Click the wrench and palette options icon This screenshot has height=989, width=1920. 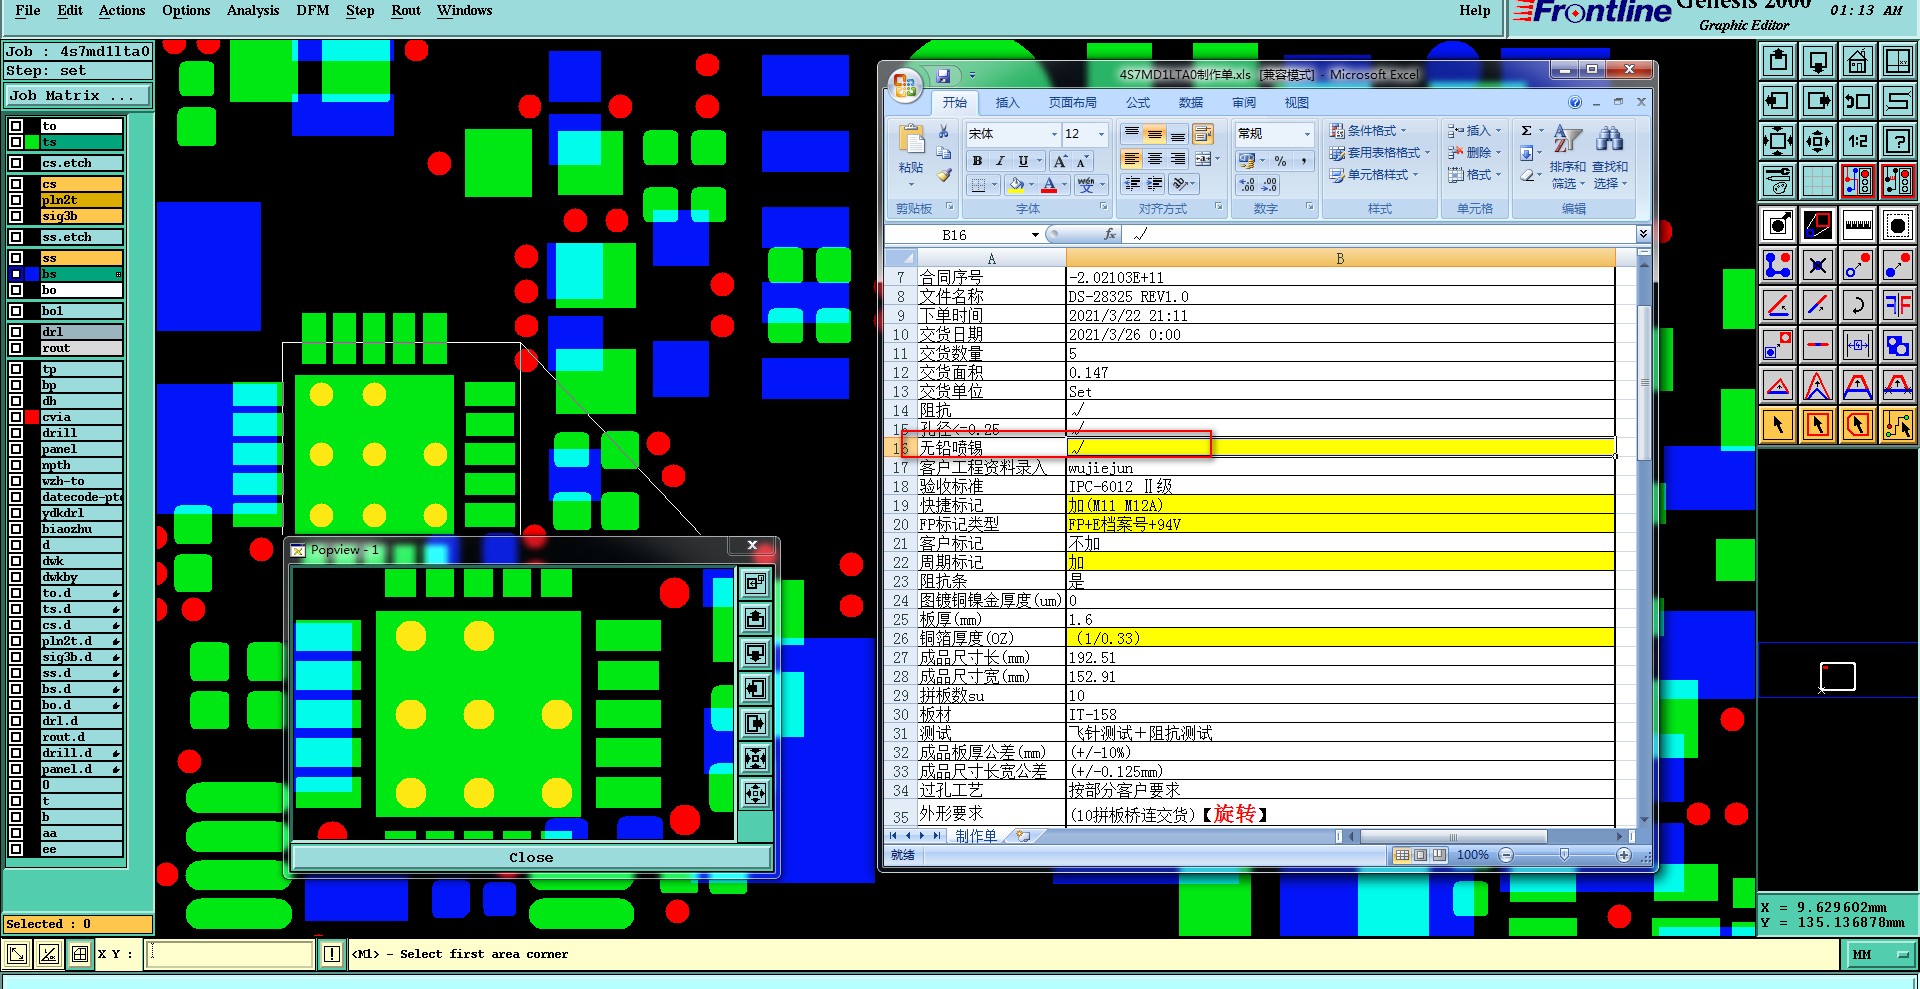pyautogui.click(x=1778, y=181)
